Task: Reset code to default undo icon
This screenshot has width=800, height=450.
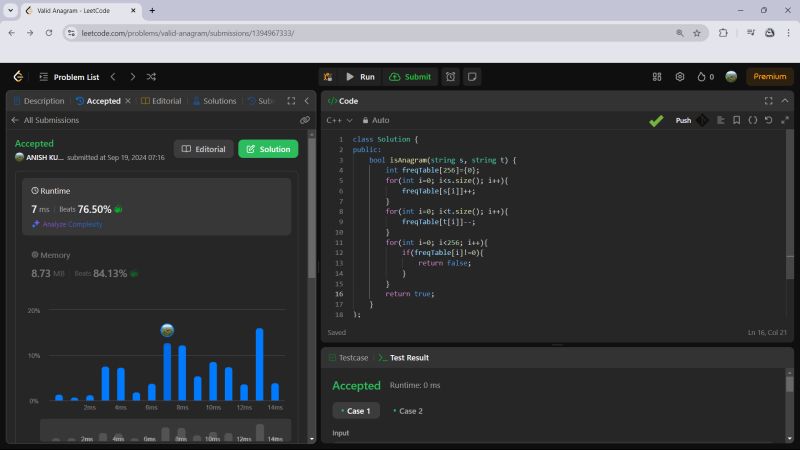Action: (x=769, y=120)
